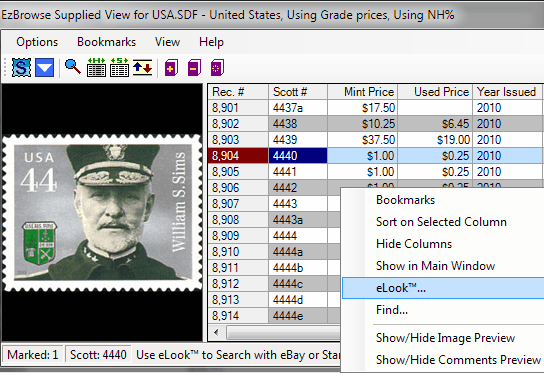Click the Mint Price column header
Image resolution: width=544 pixels, height=378 pixels.
(362, 92)
